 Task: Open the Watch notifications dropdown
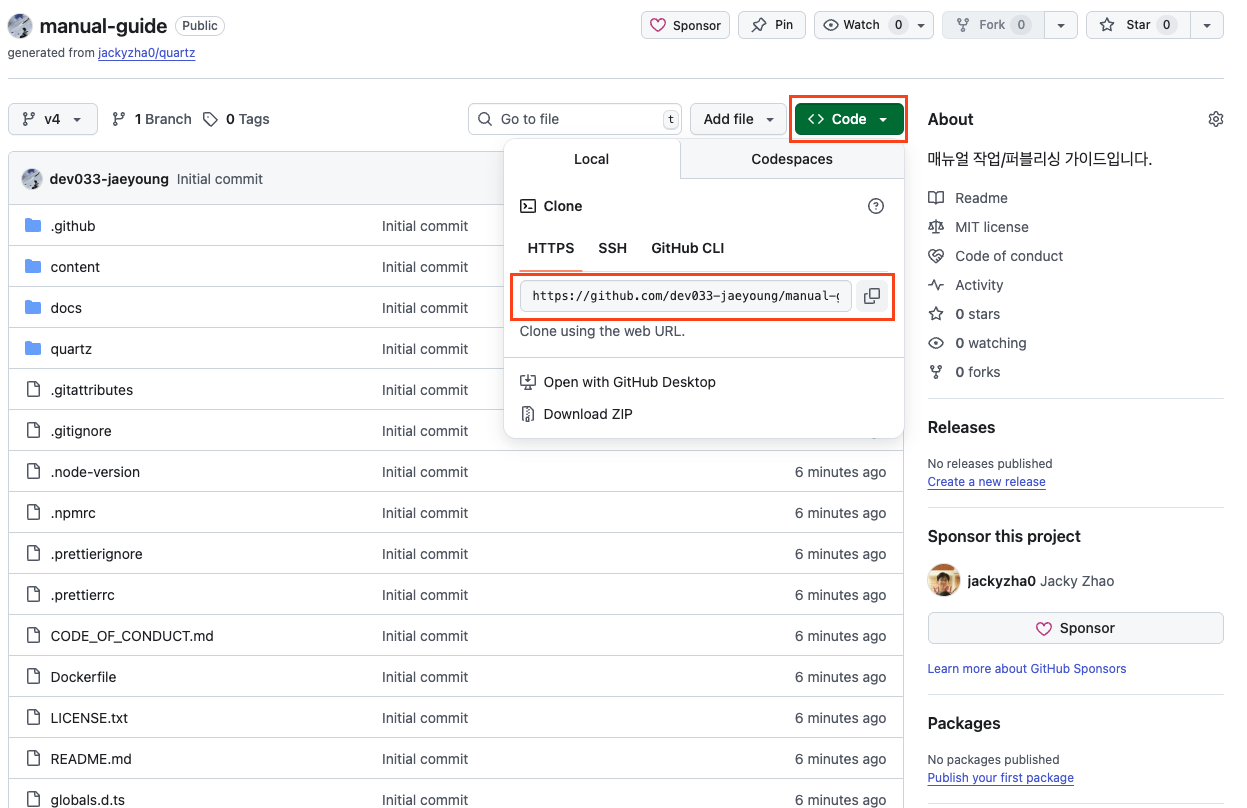(874, 25)
